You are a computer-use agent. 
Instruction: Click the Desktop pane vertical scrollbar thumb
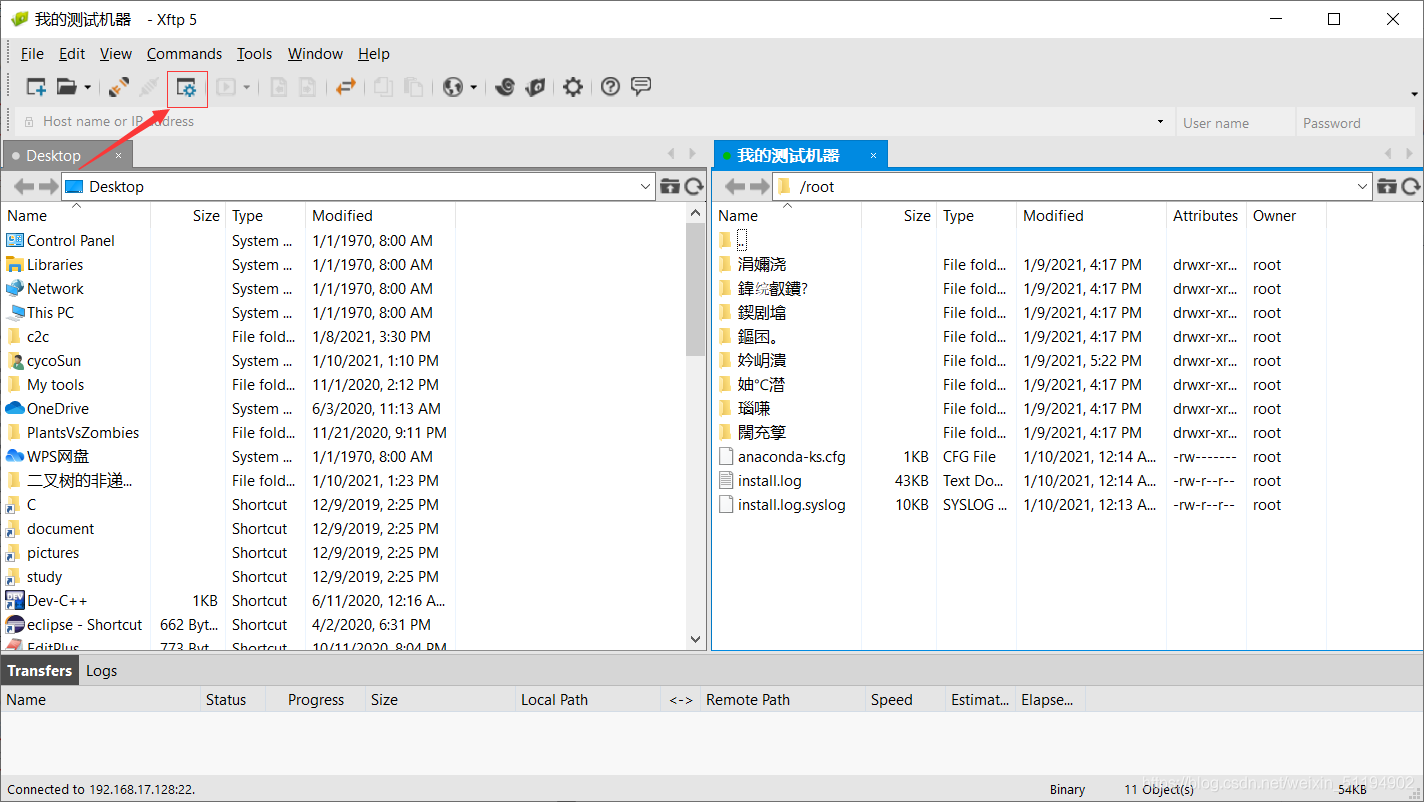[x=697, y=290]
